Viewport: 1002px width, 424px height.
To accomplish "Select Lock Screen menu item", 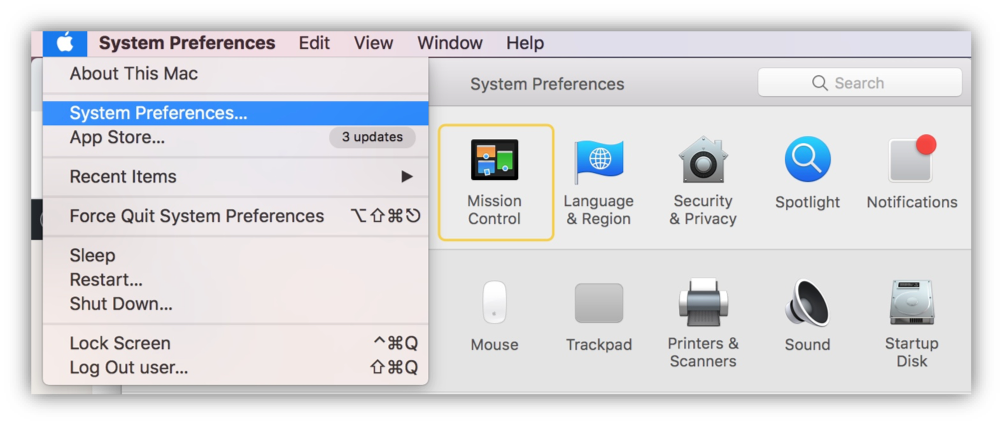I will pos(120,343).
